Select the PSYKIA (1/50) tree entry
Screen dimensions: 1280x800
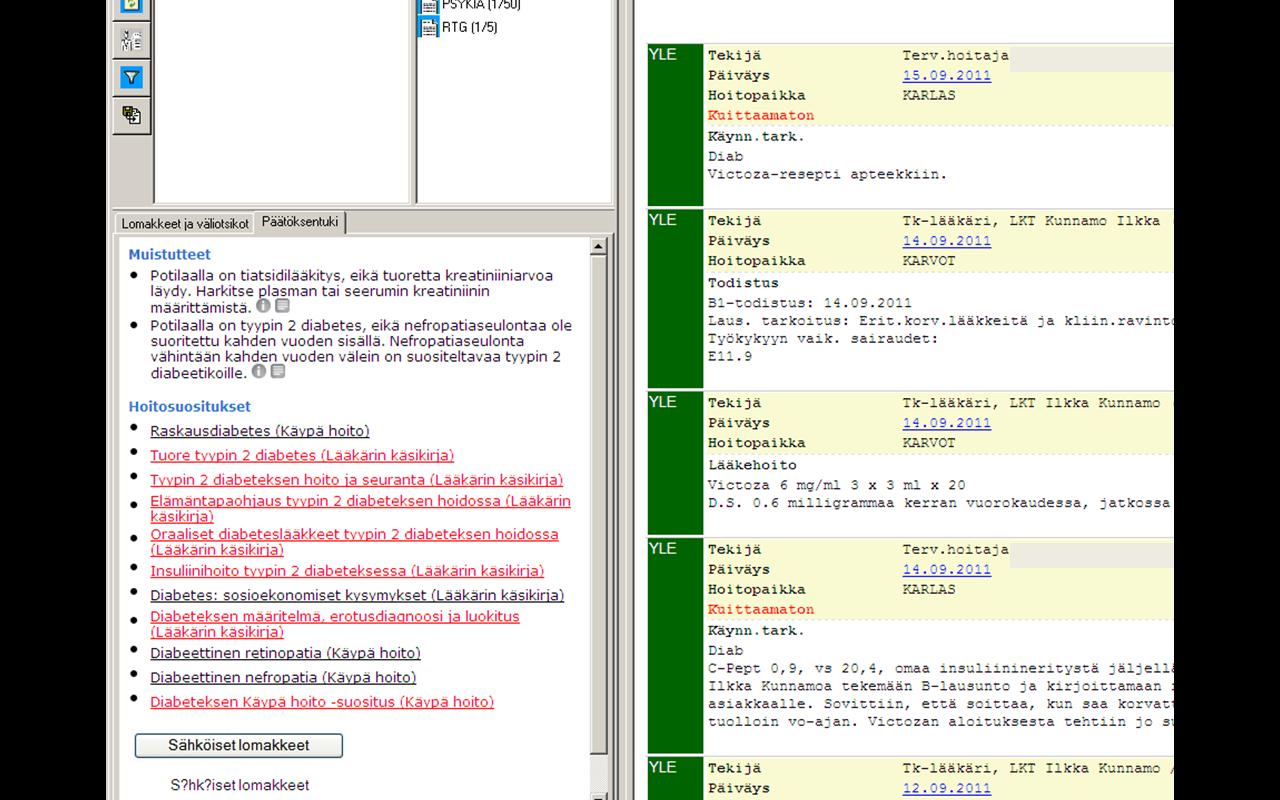(x=481, y=5)
